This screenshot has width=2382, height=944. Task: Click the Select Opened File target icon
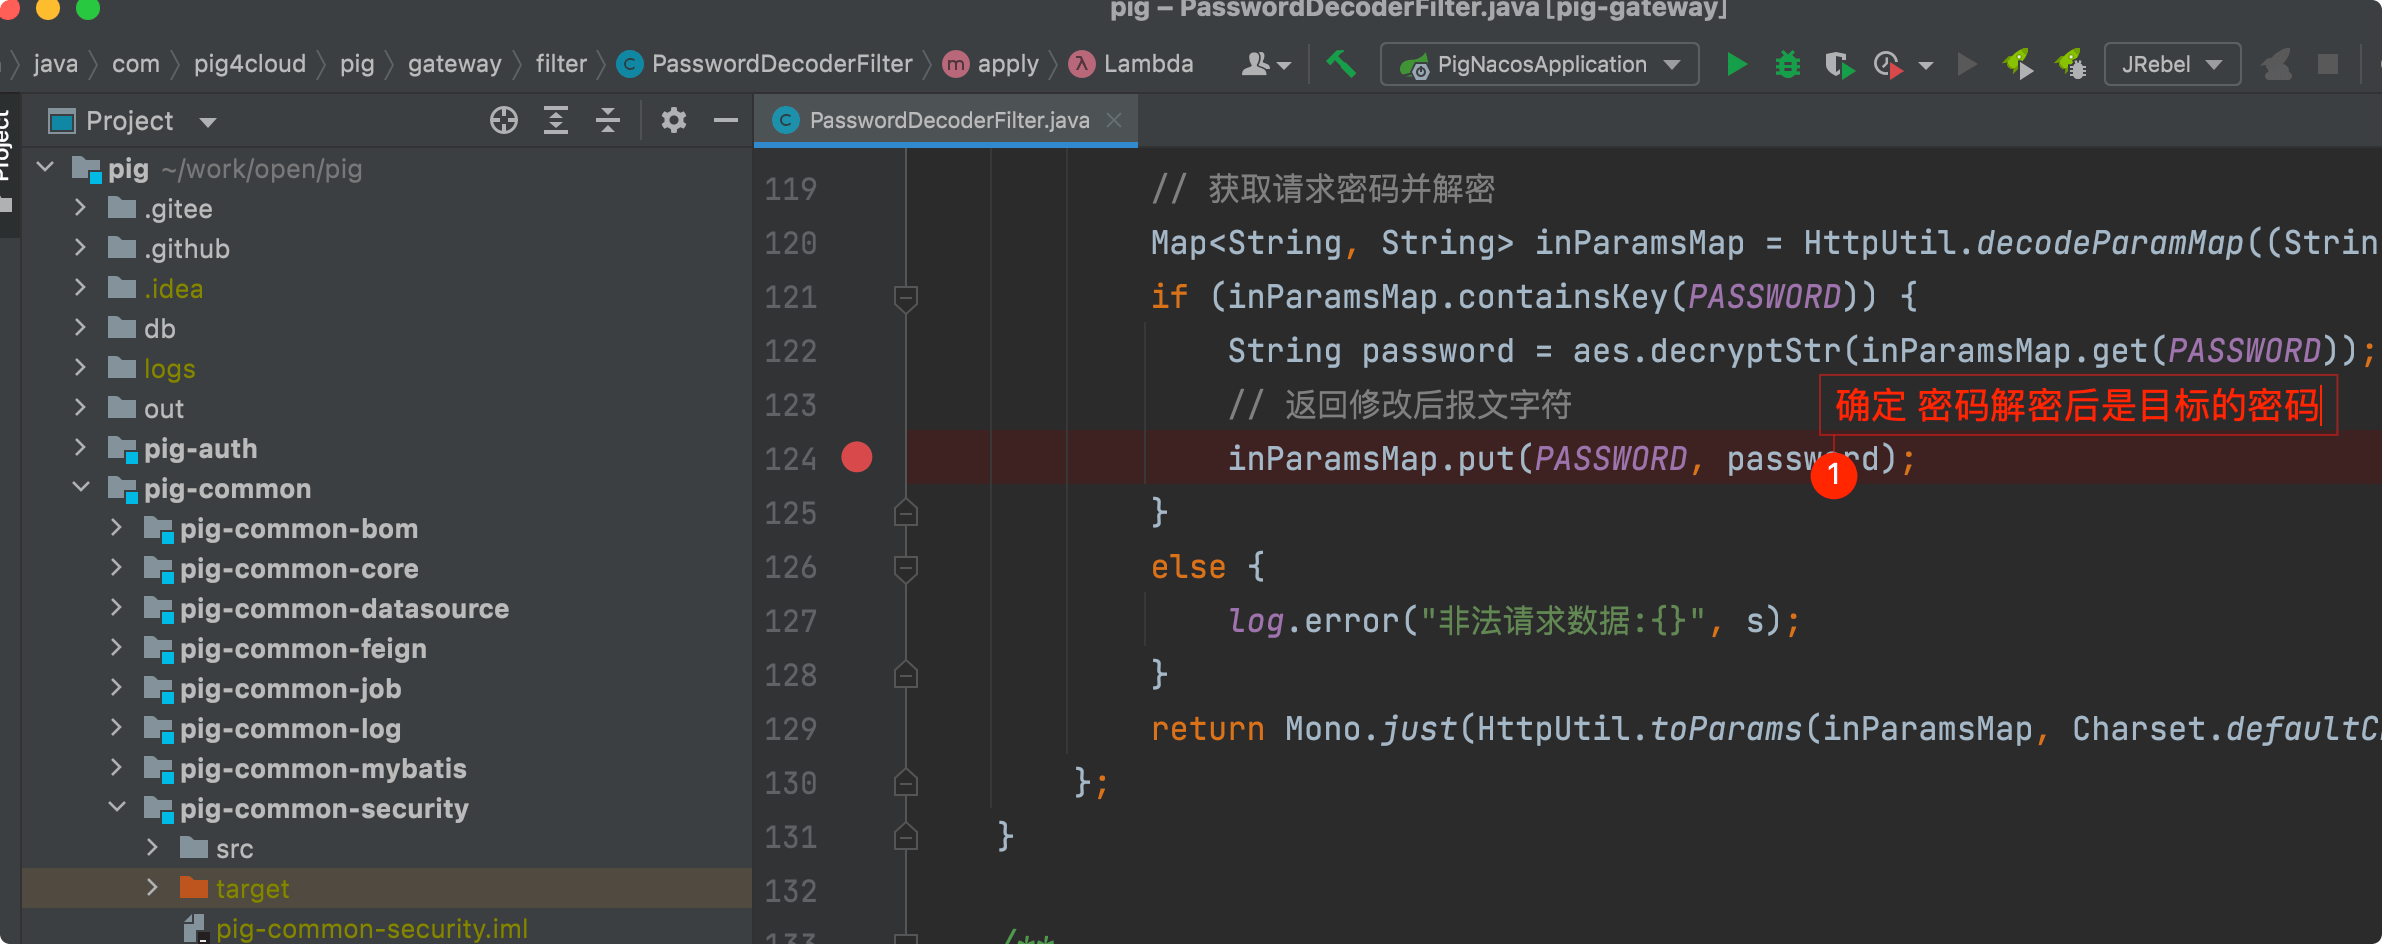tap(504, 121)
